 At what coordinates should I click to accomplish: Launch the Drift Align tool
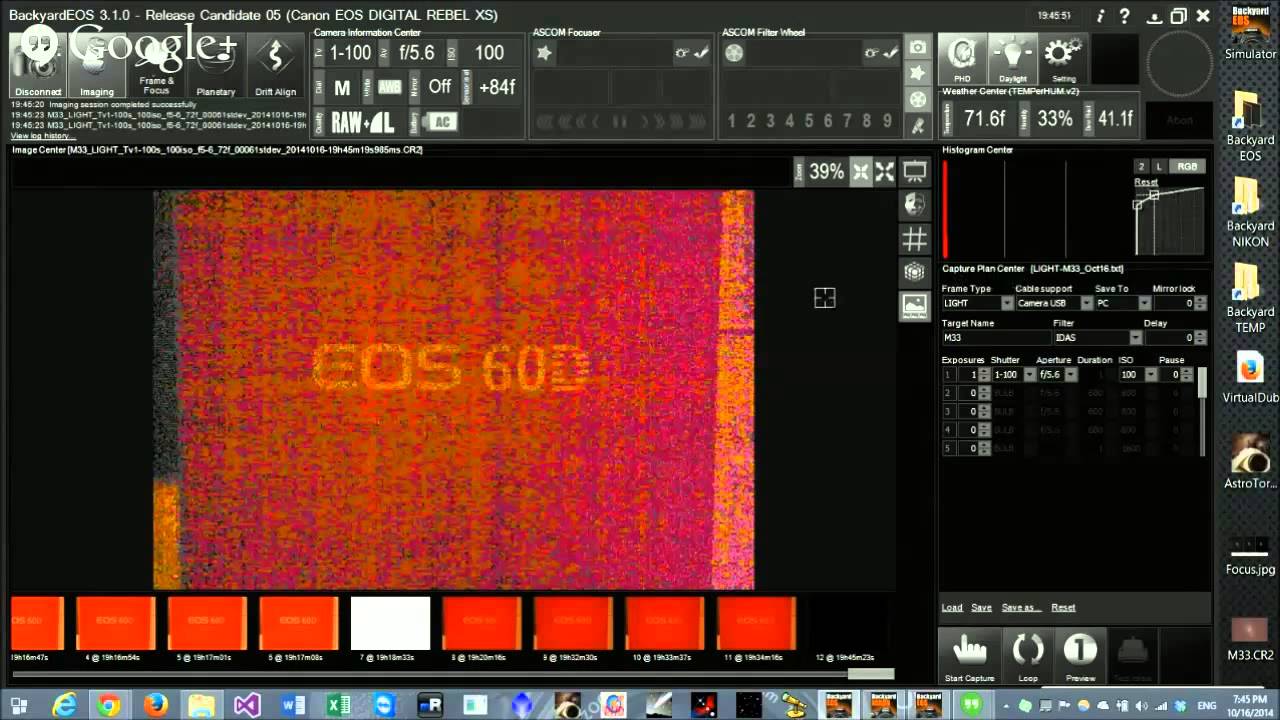point(275,66)
